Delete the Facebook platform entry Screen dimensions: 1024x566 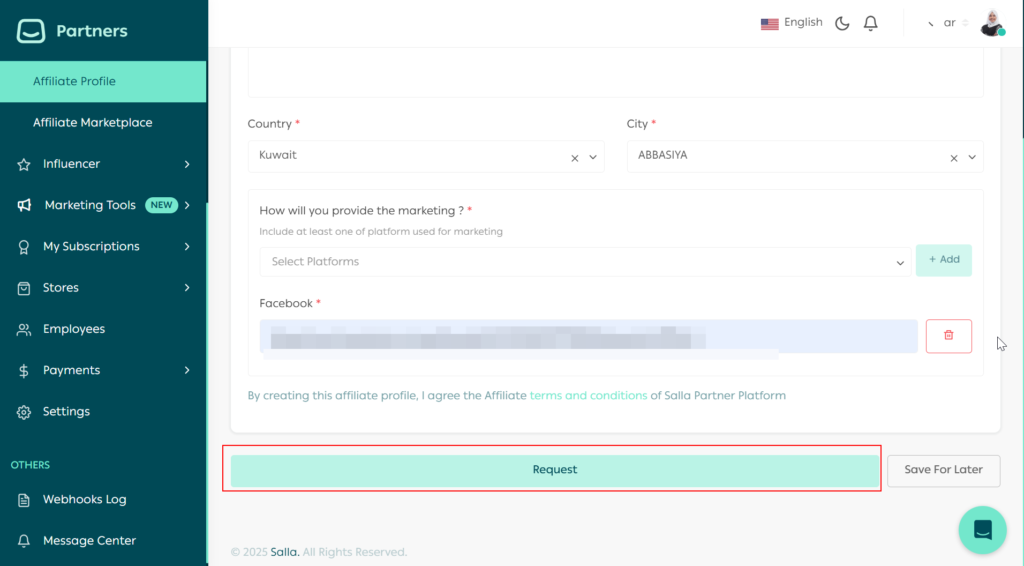pyautogui.click(x=948, y=336)
